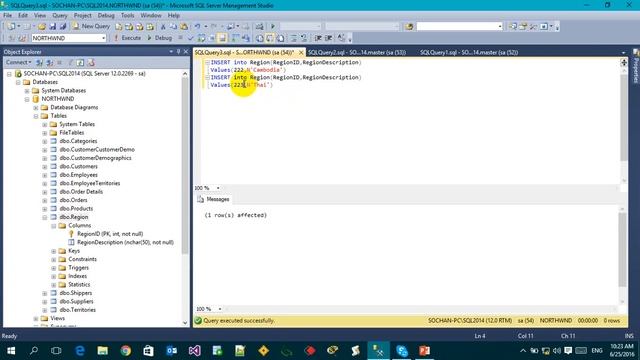Click the Undo icon
Viewport: 640px width, 360px height.
pos(198,26)
